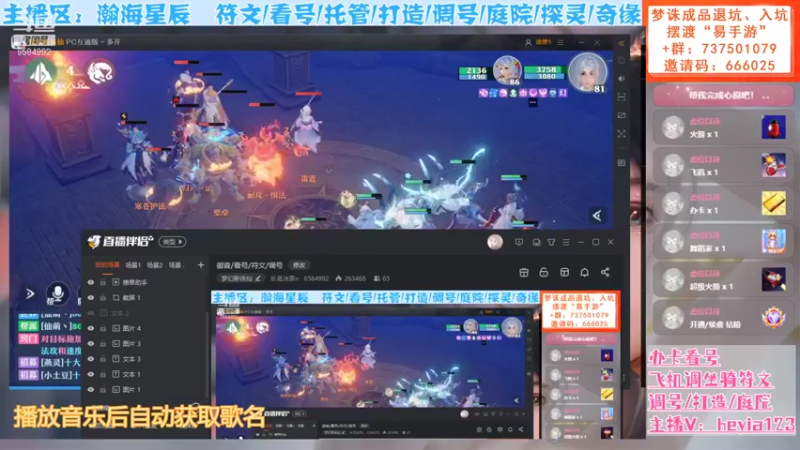
Task: Switch to 场景1 tab
Action: (x=133, y=265)
